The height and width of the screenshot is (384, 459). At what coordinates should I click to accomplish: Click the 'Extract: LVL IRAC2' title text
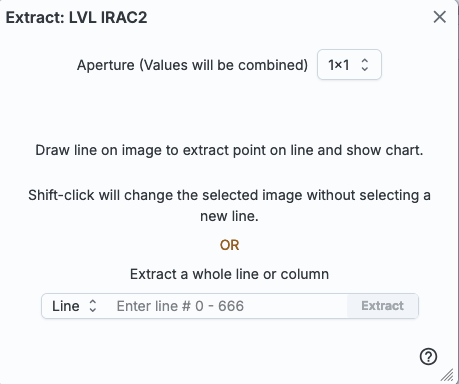pyautogui.click(x=76, y=17)
